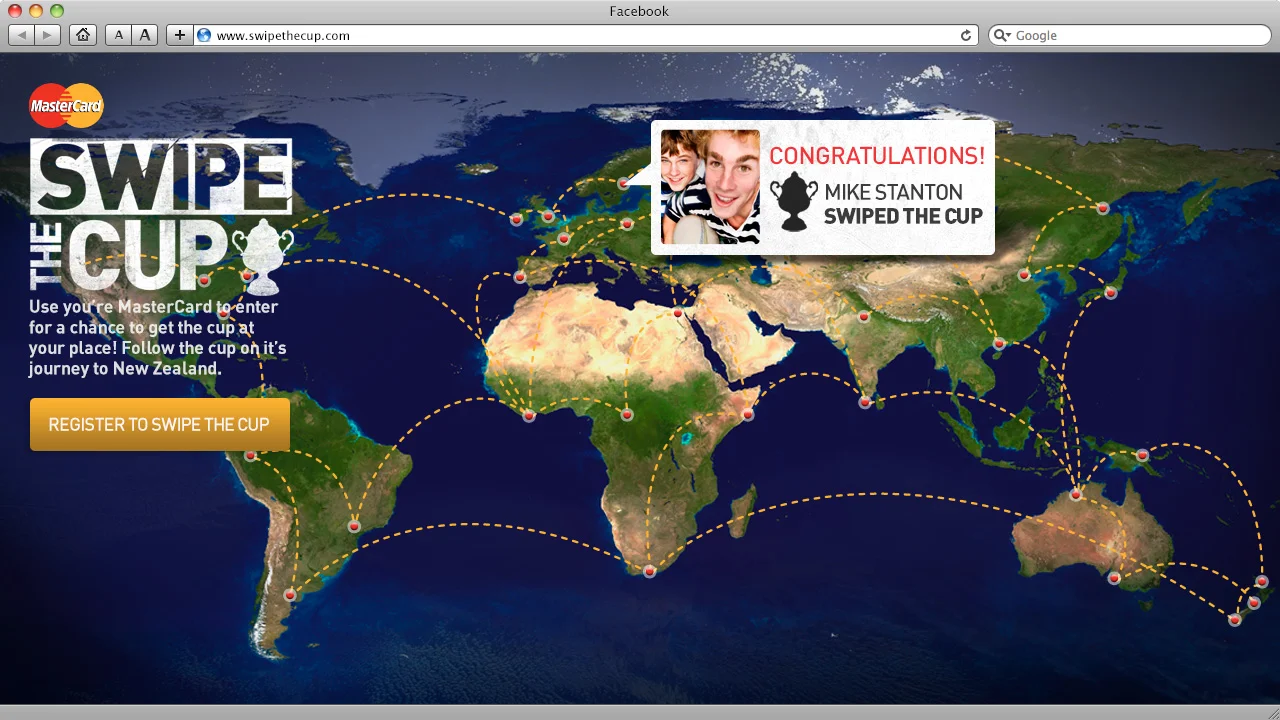Click the globe site icon in address bar

coord(205,35)
